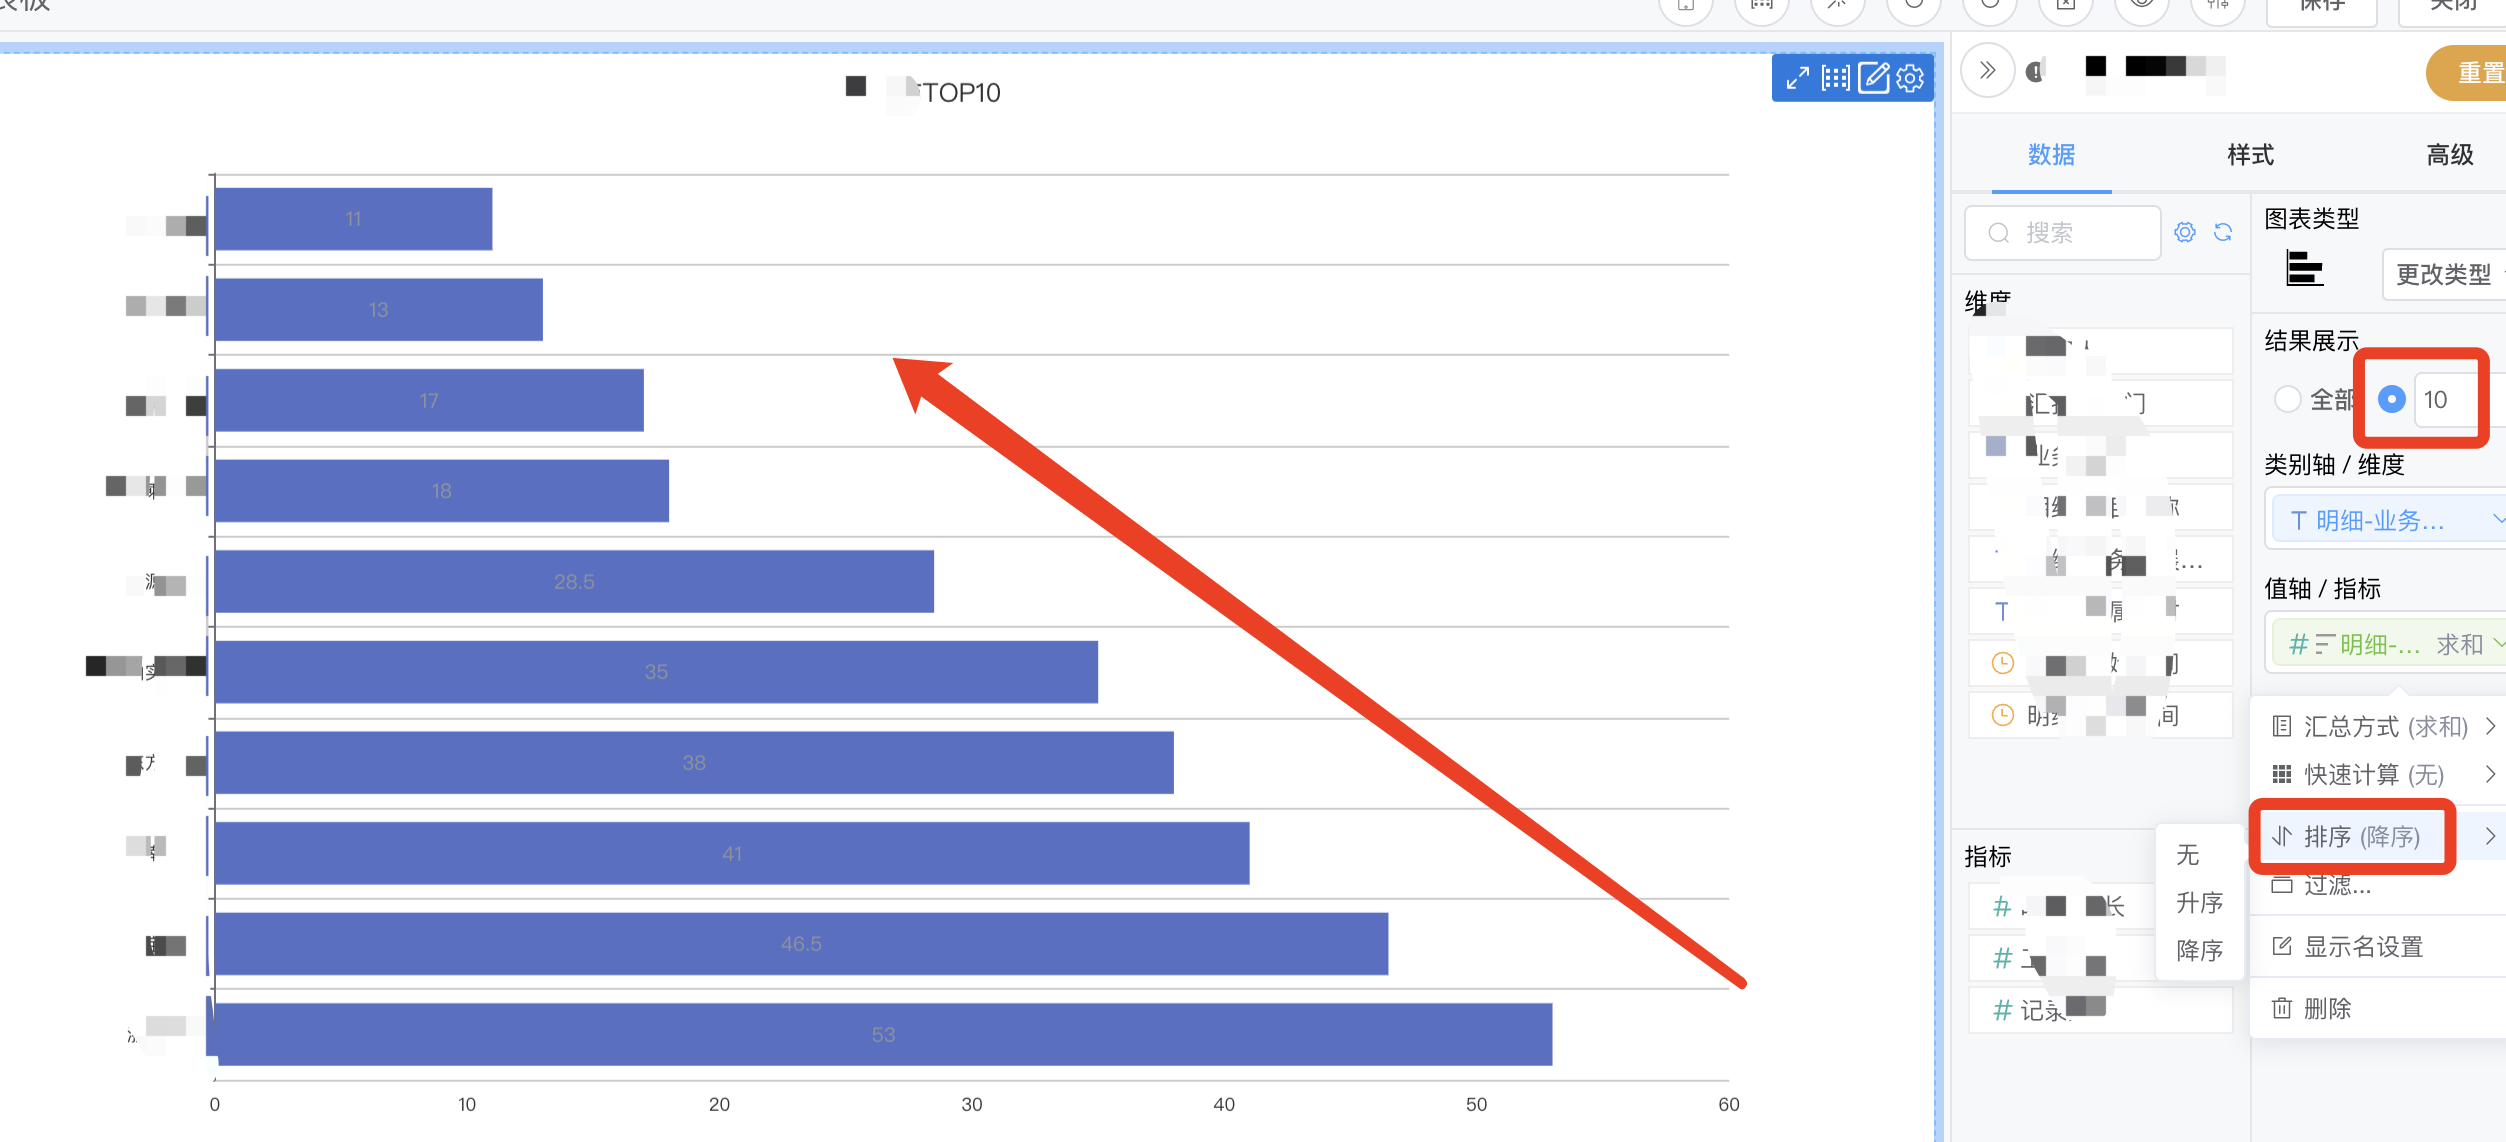
Task: Click the clock-icon time dimension field ending in 间
Action: 2100,715
